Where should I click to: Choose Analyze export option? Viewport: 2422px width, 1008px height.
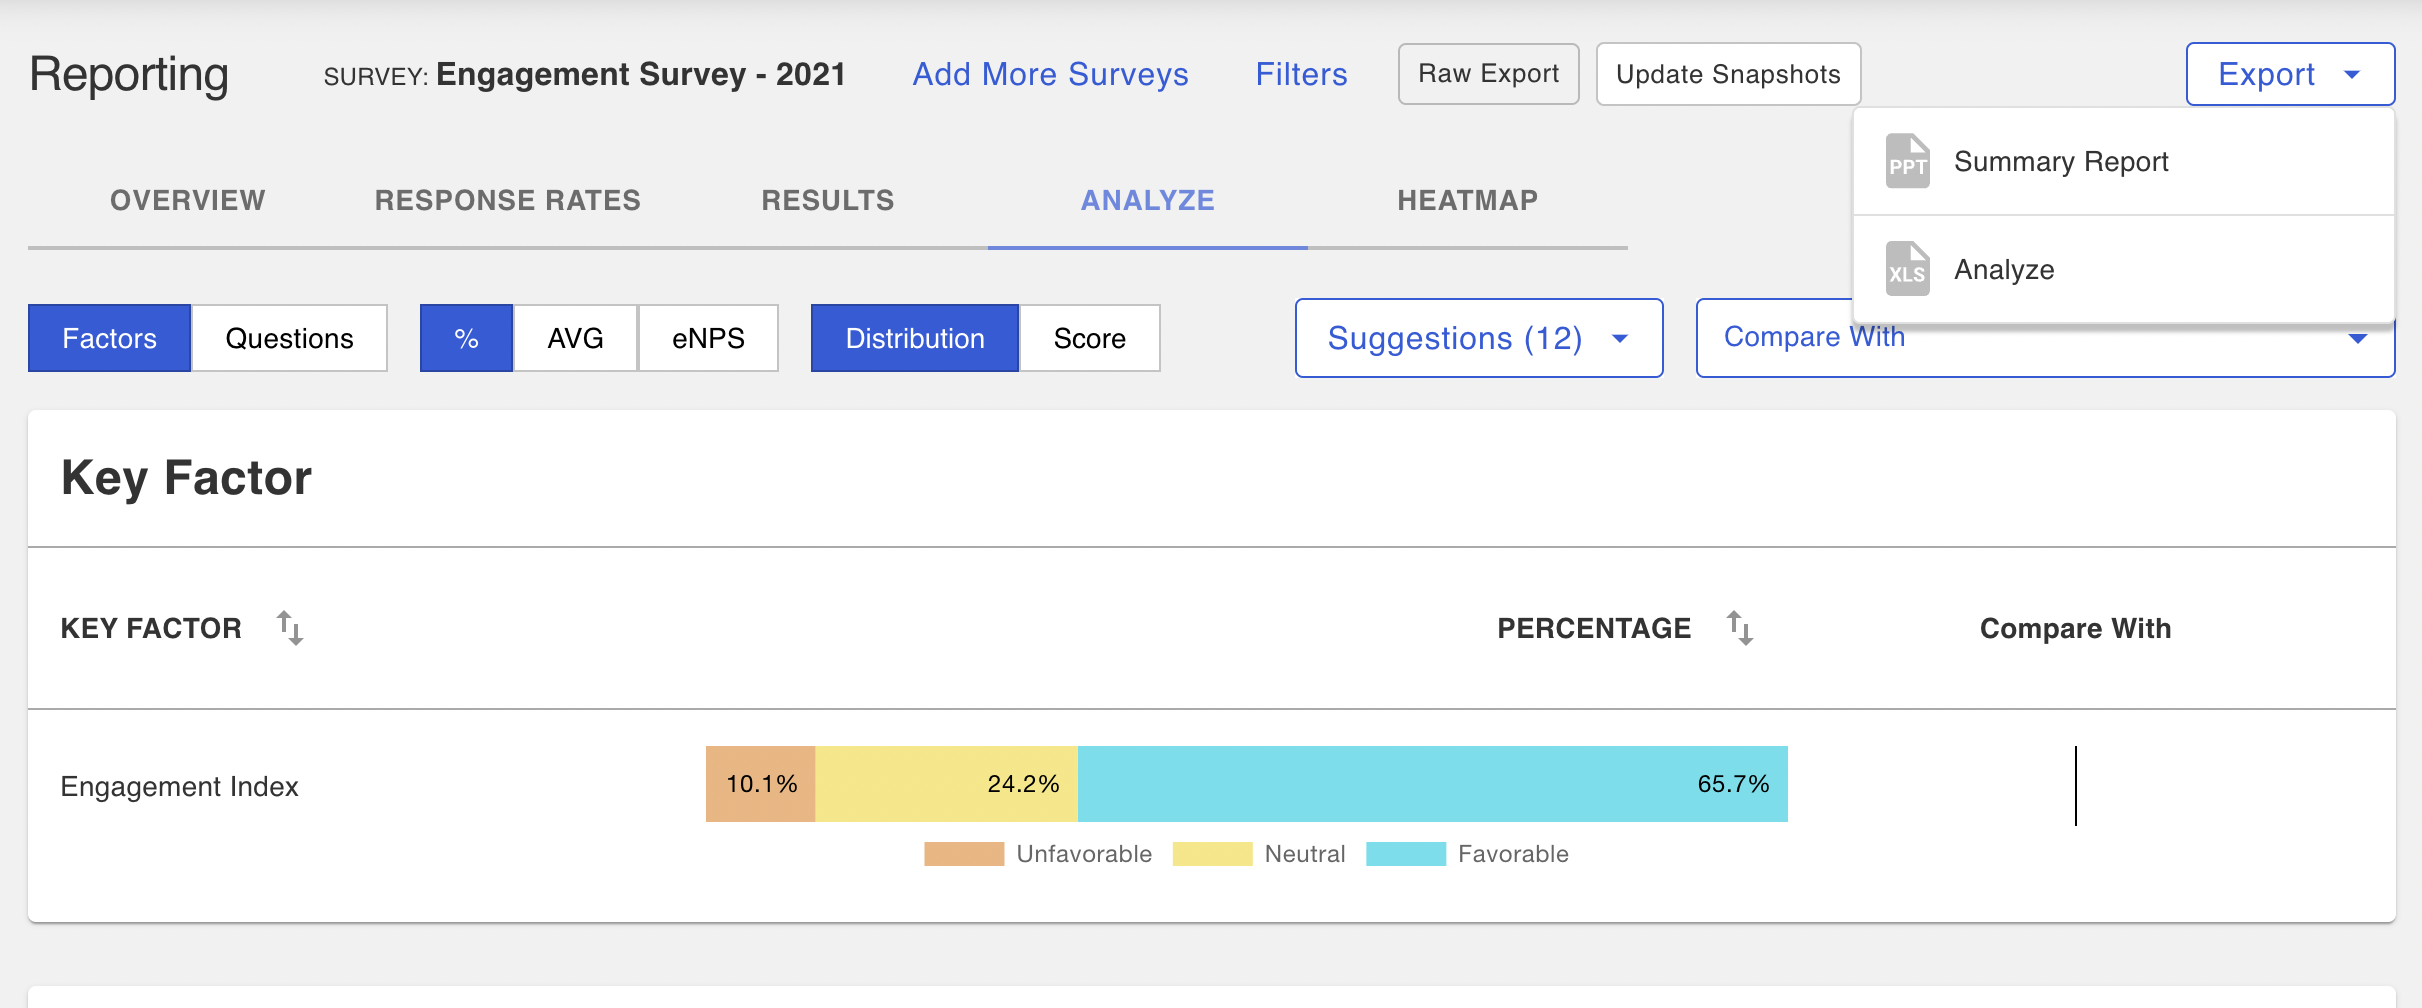(2123, 269)
